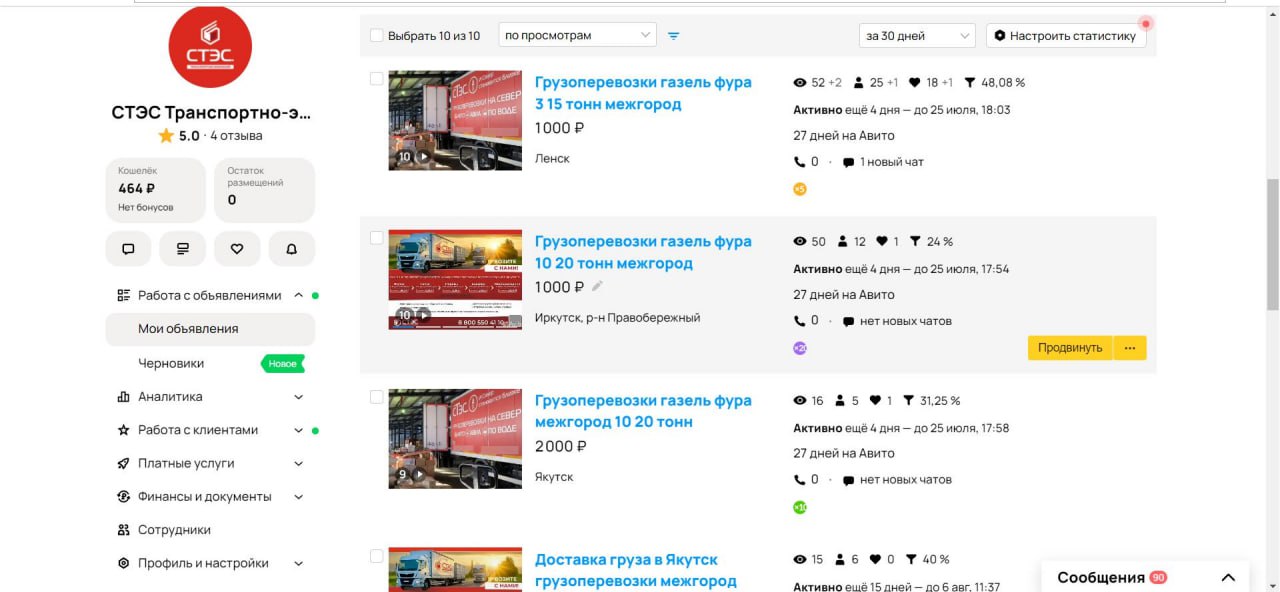1280x592 pixels.
Task: Click the phone calls icon in Lensk listing
Action: (x=799, y=162)
